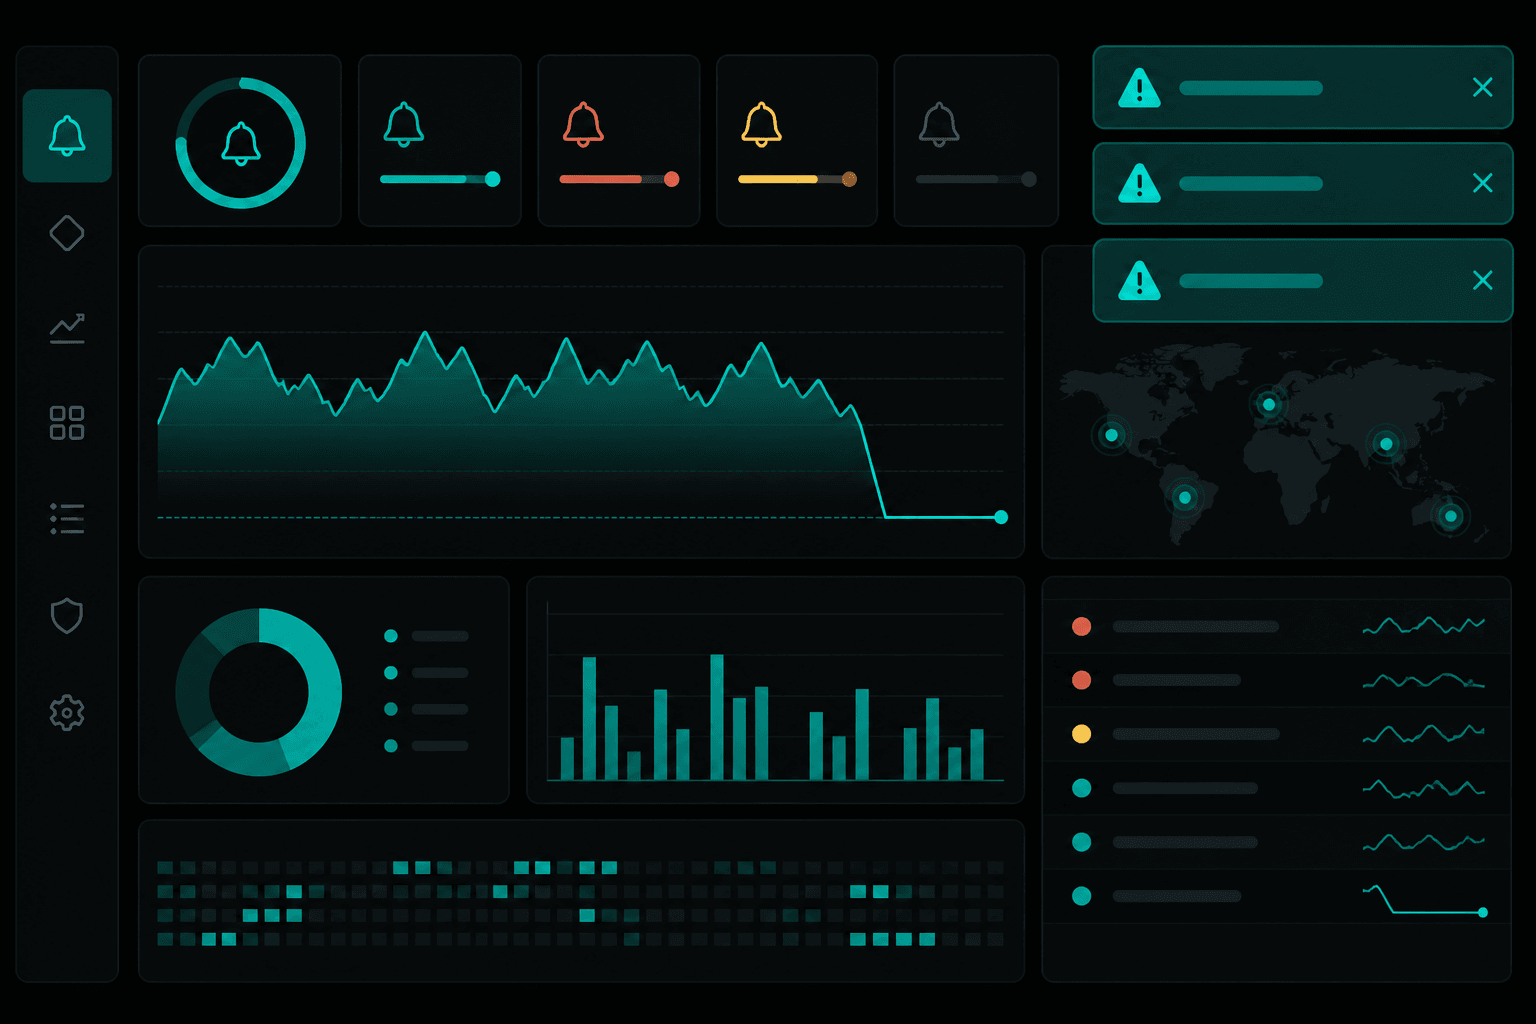
Task: Dismiss the topmost alert notification
Action: (1483, 88)
